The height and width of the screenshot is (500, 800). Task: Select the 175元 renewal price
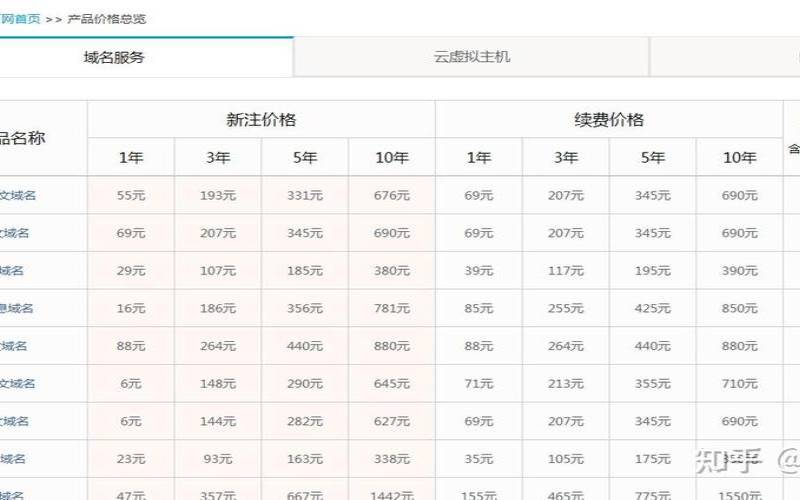point(653,459)
